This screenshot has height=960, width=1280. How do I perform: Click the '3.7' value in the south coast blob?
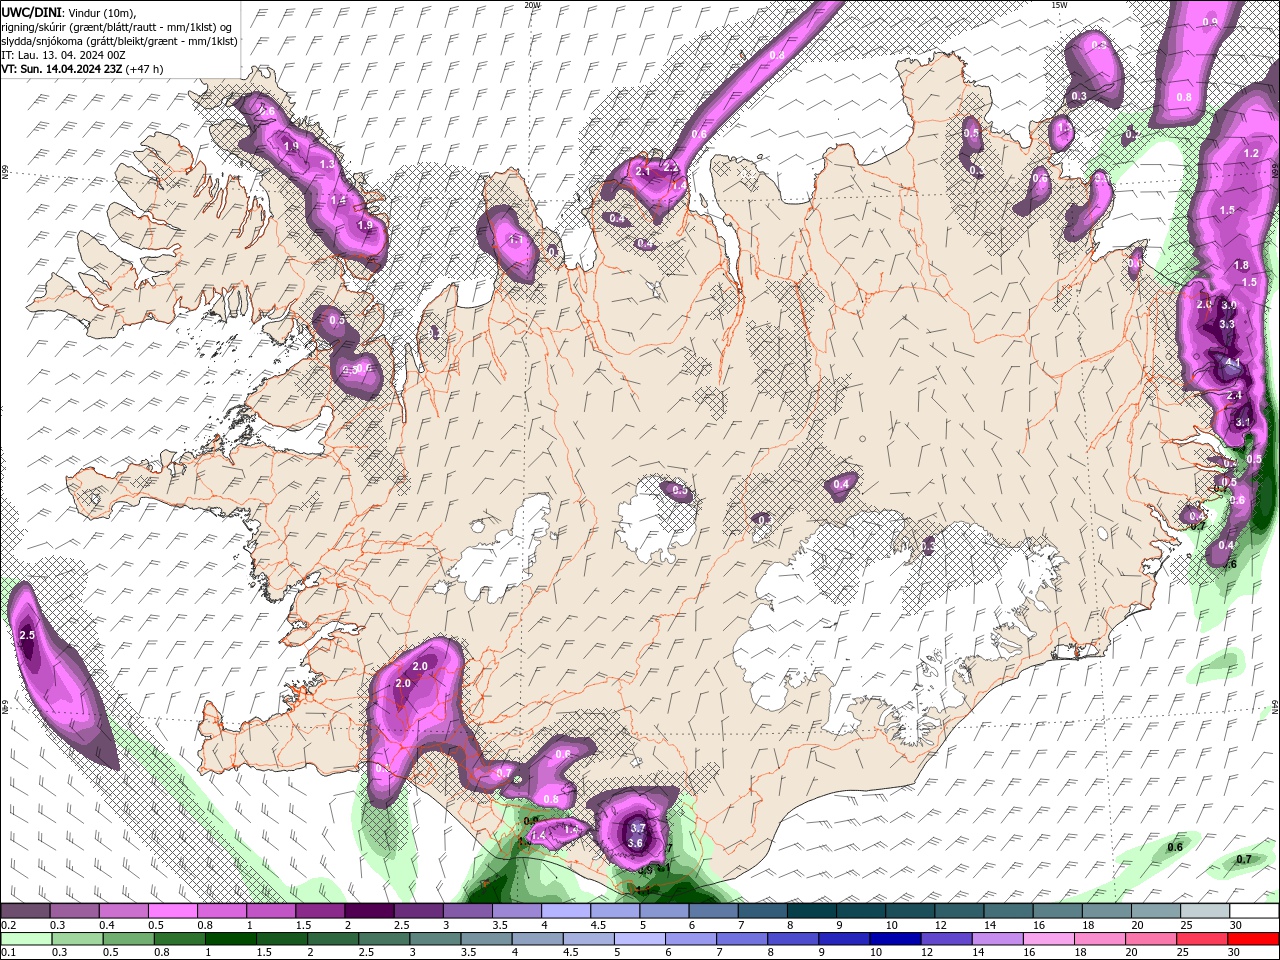637,828
